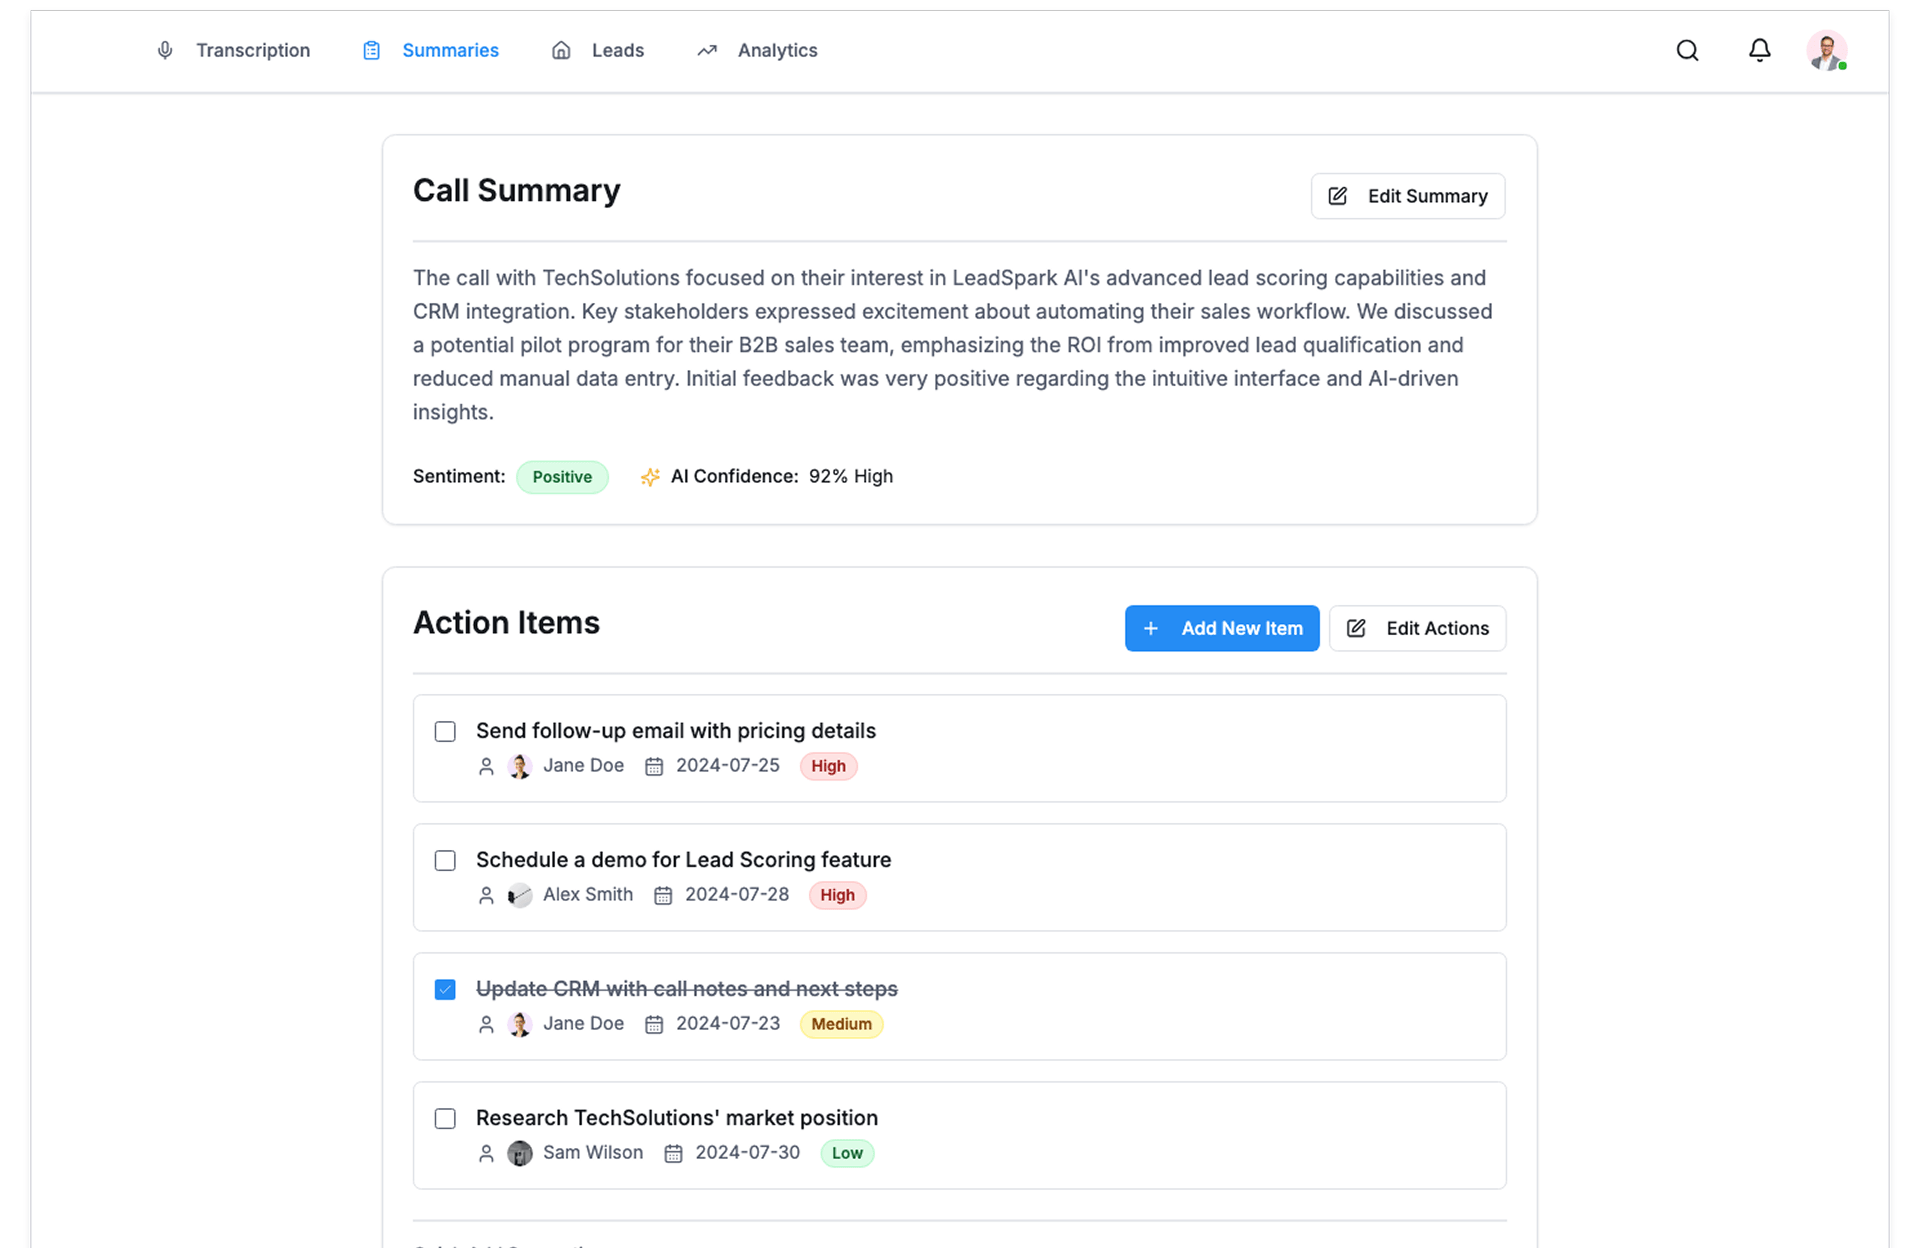Go to the Analytics tab
Screen dimensions: 1920x1248
click(x=777, y=51)
